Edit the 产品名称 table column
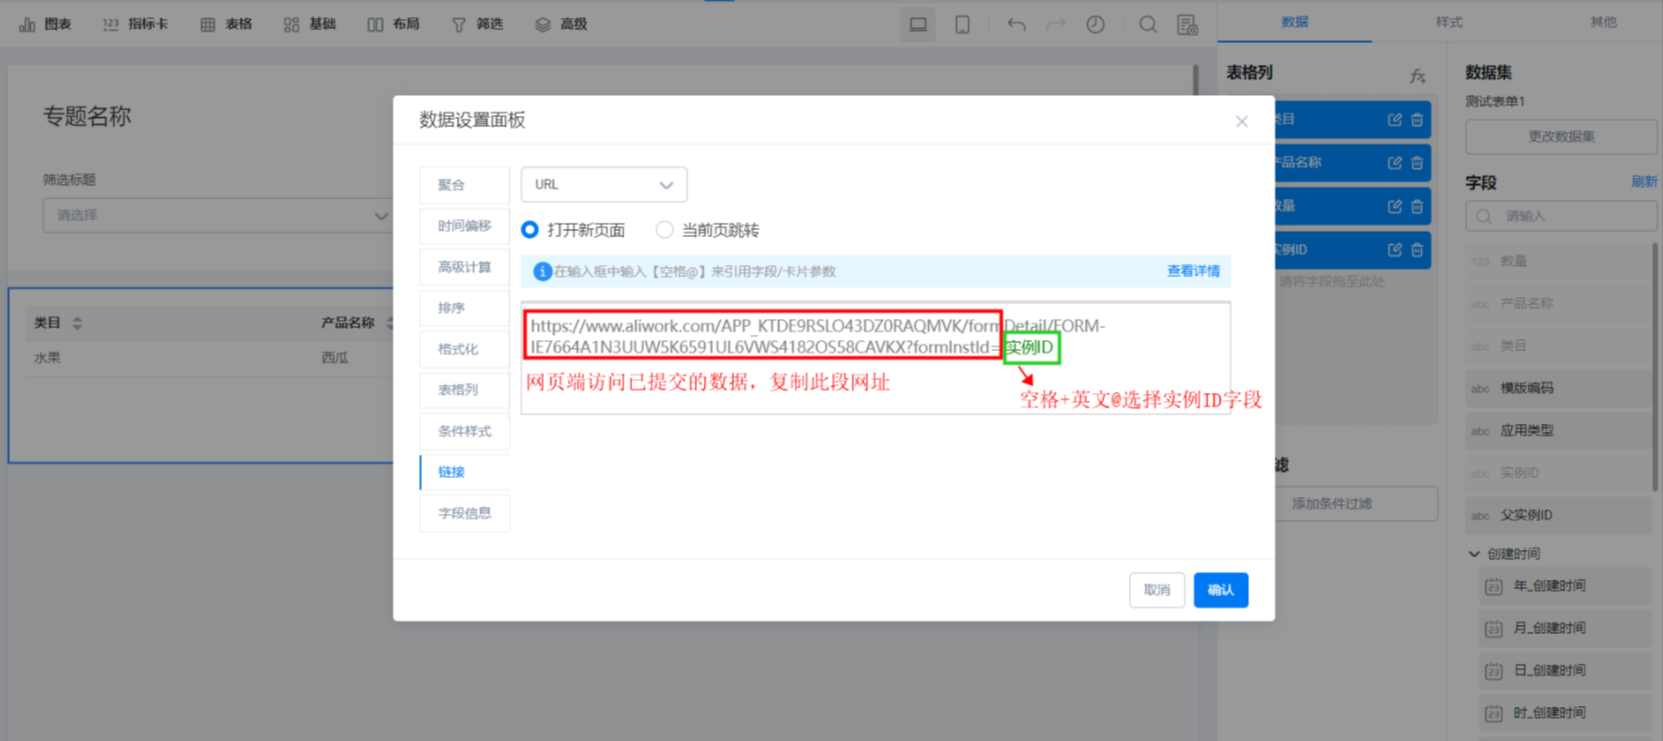The image size is (1663, 741). (1394, 162)
